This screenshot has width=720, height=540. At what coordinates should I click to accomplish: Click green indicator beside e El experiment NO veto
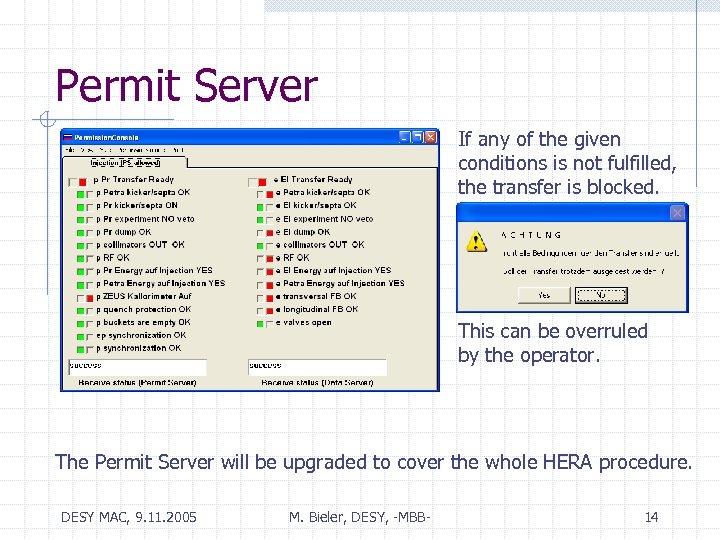pos(260,220)
